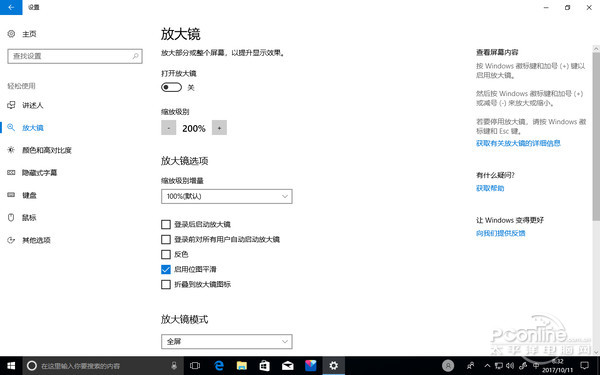Click the vertical scrollbar thumb on right

pyautogui.click(x=596, y=137)
